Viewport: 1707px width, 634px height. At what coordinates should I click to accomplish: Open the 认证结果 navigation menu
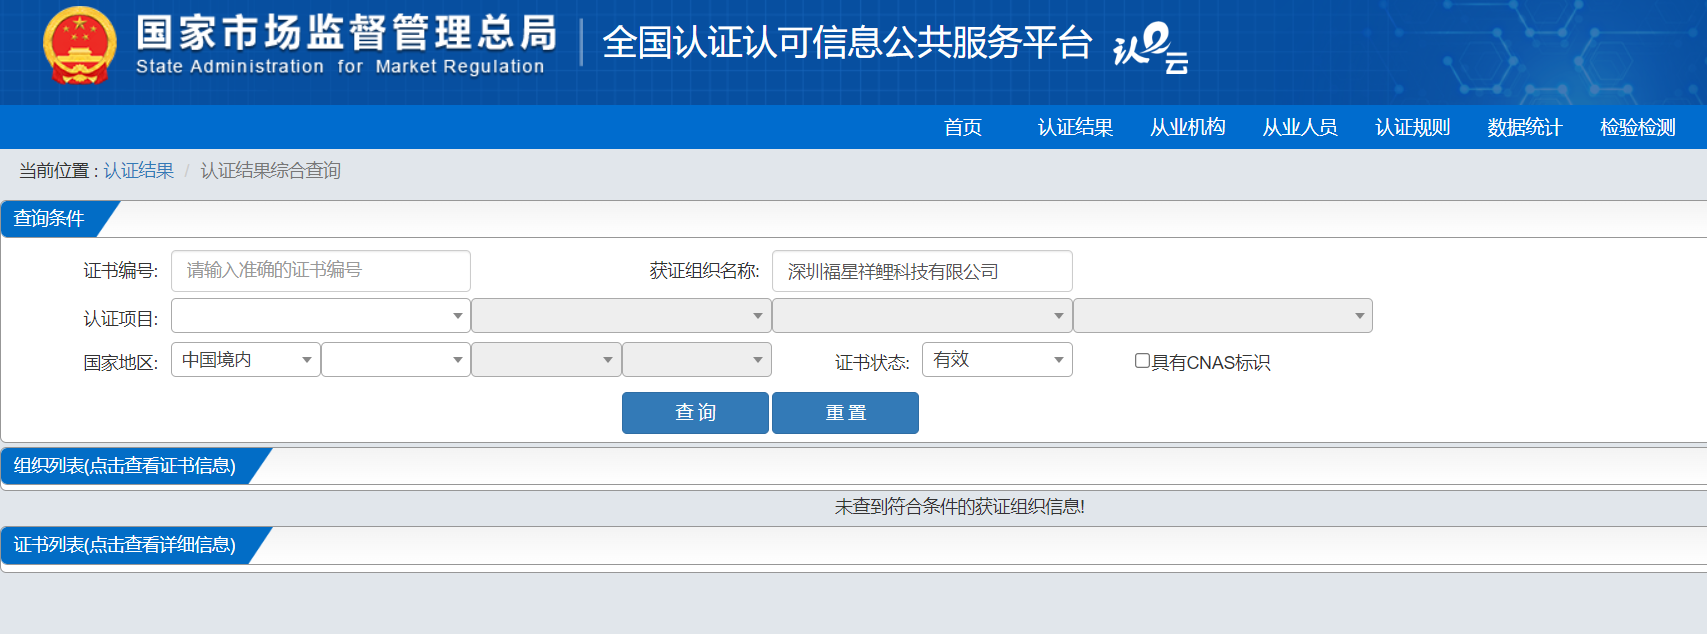pyautogui.click(x=1075, y=127)
